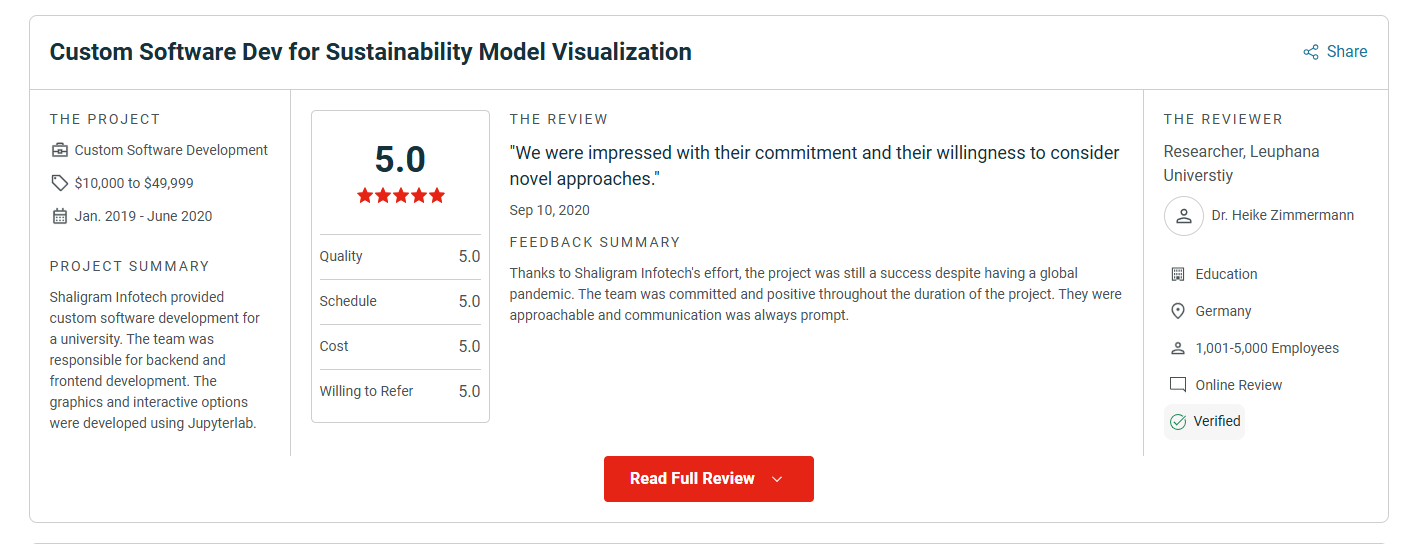Viewport: 1403px width, 544px height.
Task: Click the Verified badge label
Action: click(x=1217, y=421)
